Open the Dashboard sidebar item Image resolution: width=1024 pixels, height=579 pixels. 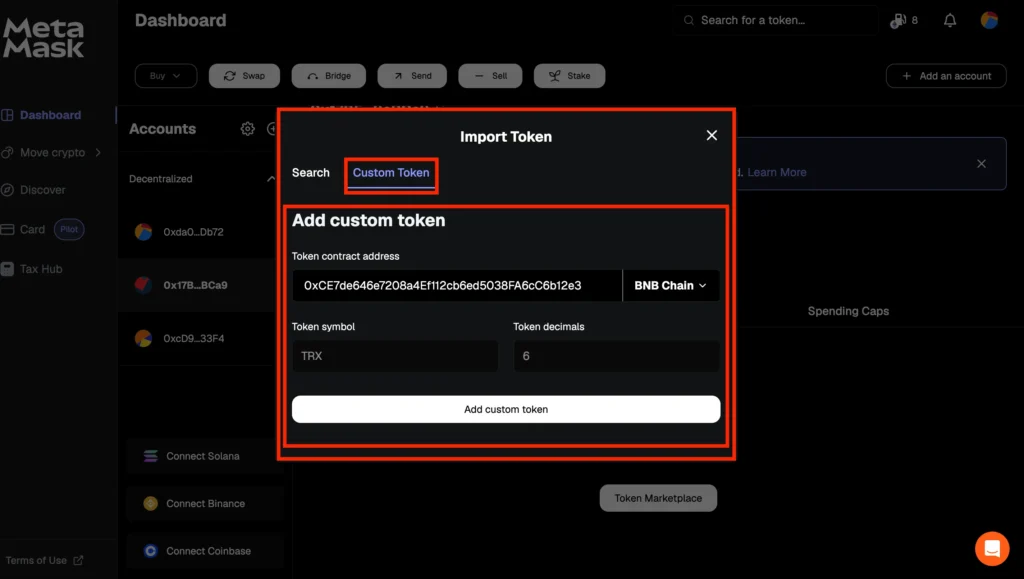(x=50, y=115)
